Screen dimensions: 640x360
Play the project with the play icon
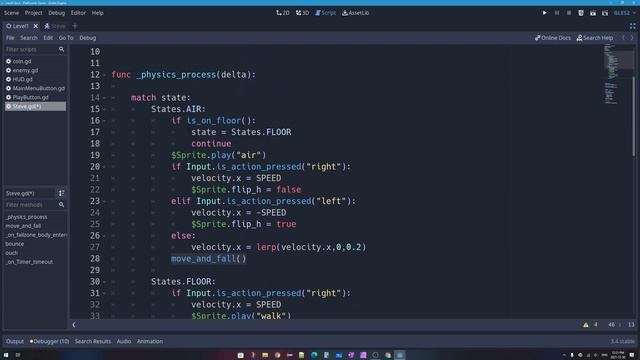(x=544, y=13)
